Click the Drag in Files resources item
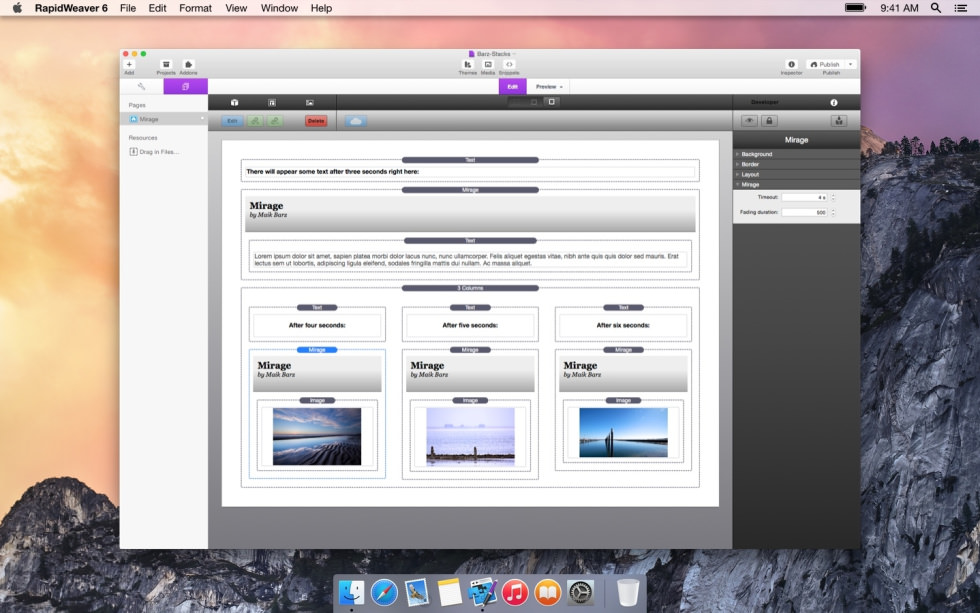The image size is (980, 613). (154, 152)
